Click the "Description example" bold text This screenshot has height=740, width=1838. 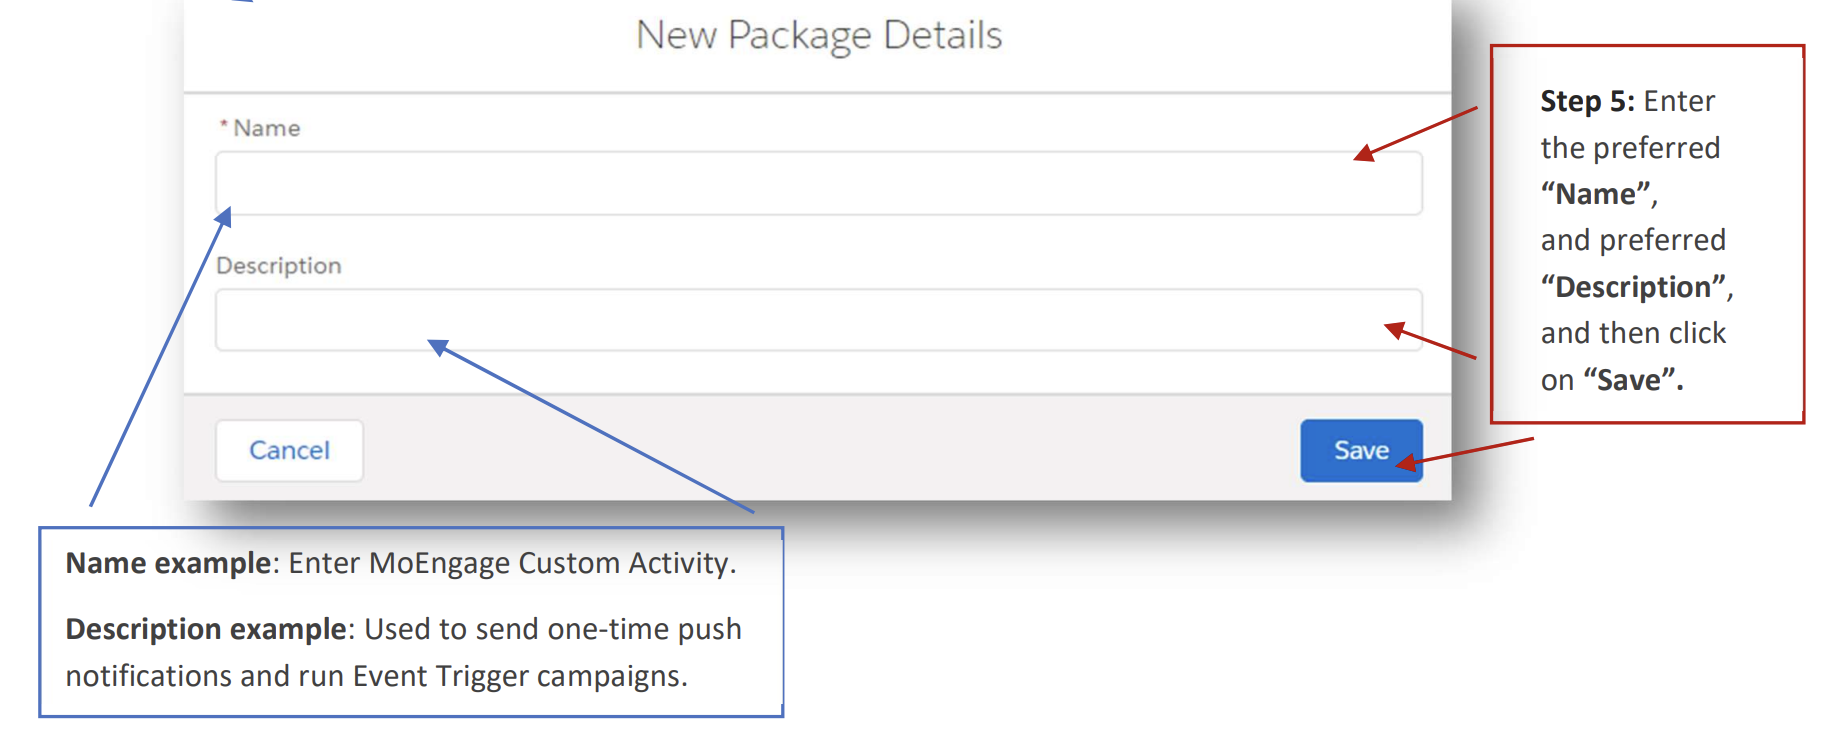click(206, 629)
